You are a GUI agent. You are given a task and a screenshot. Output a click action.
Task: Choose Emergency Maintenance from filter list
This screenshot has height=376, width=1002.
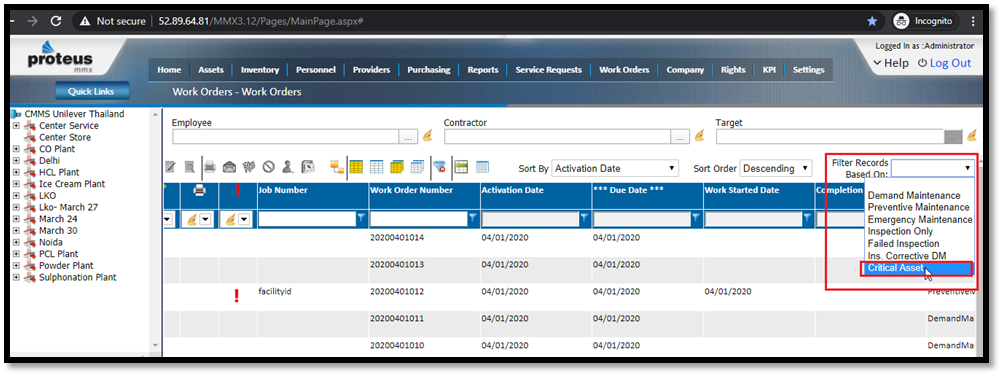(x=920, y=219)
